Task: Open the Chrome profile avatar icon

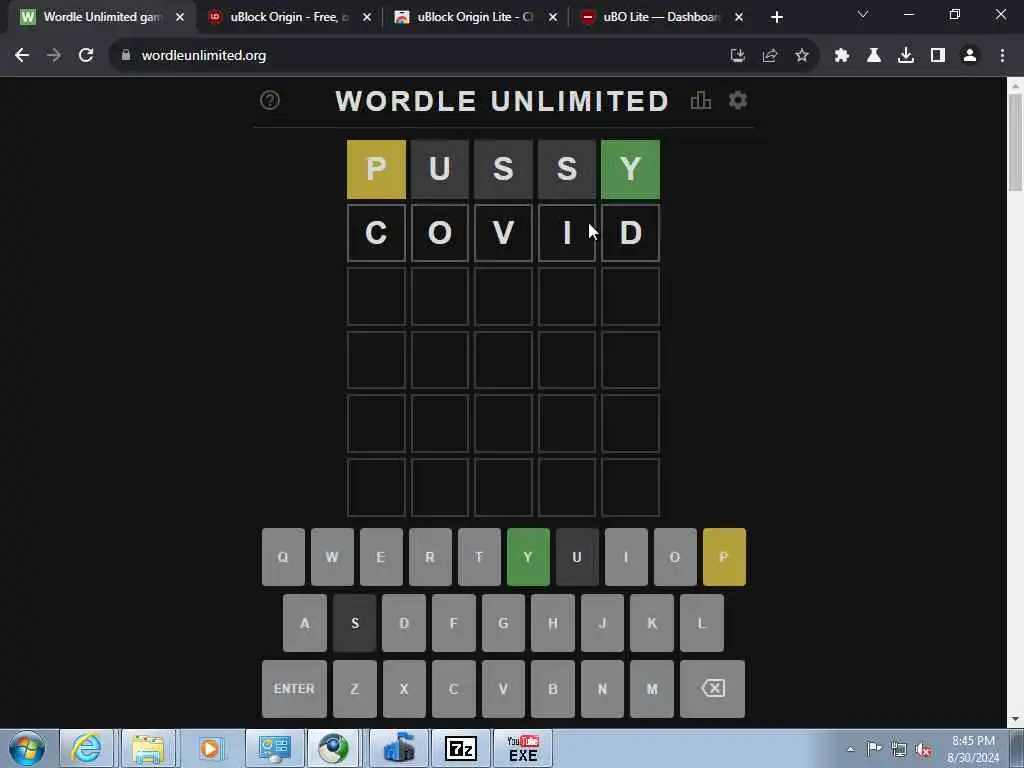Action: click(970, 56)
